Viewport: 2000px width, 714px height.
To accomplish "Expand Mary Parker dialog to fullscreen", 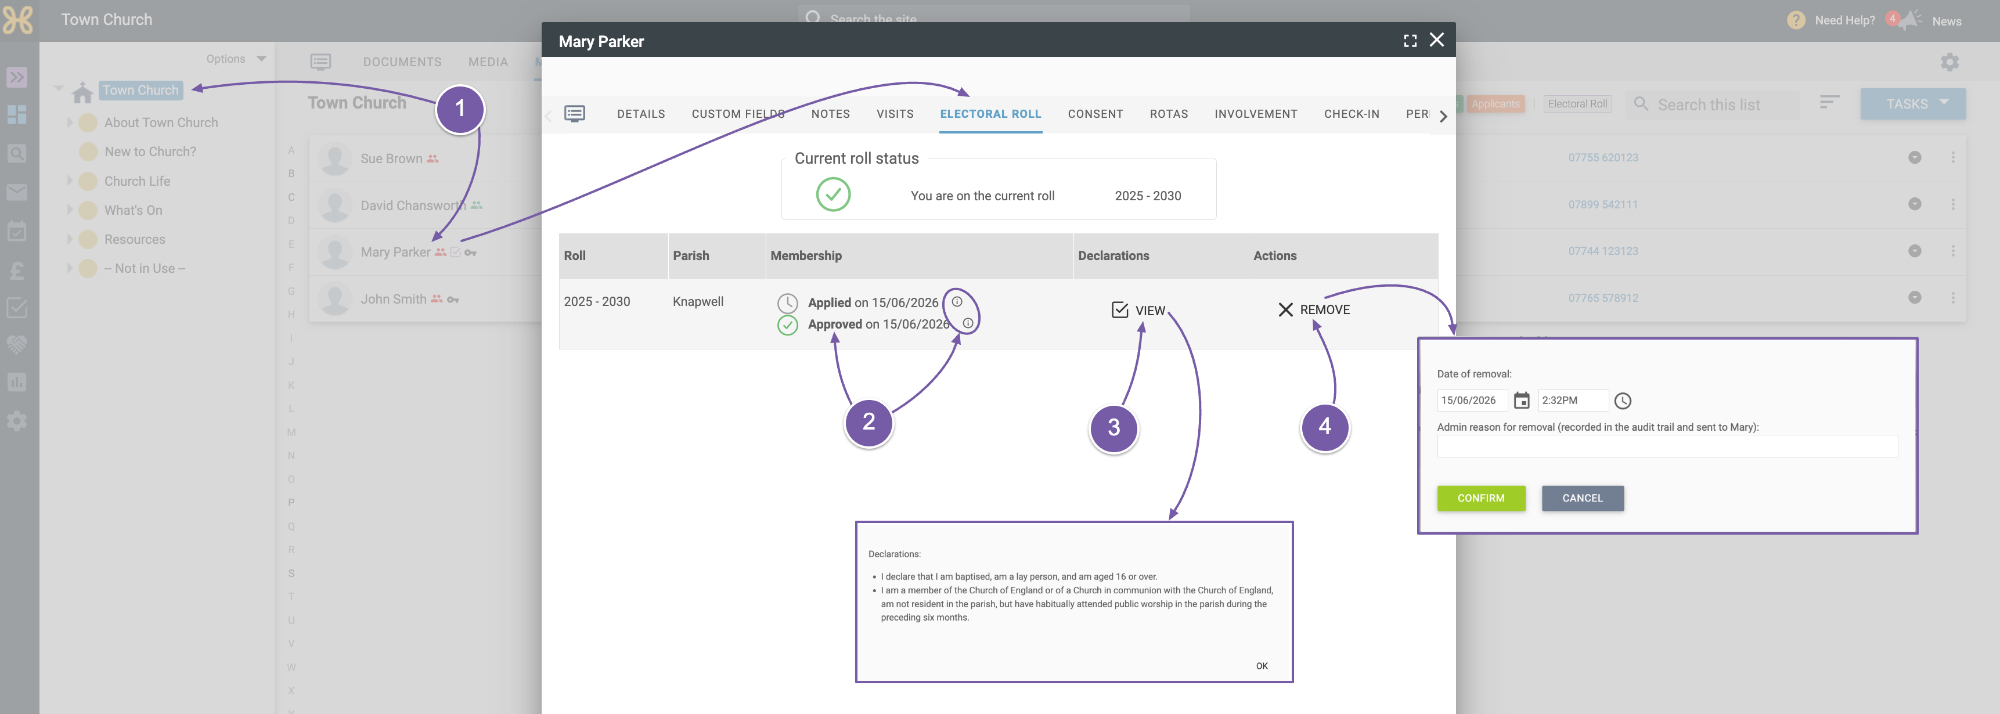I will [x=1410, y=41].
